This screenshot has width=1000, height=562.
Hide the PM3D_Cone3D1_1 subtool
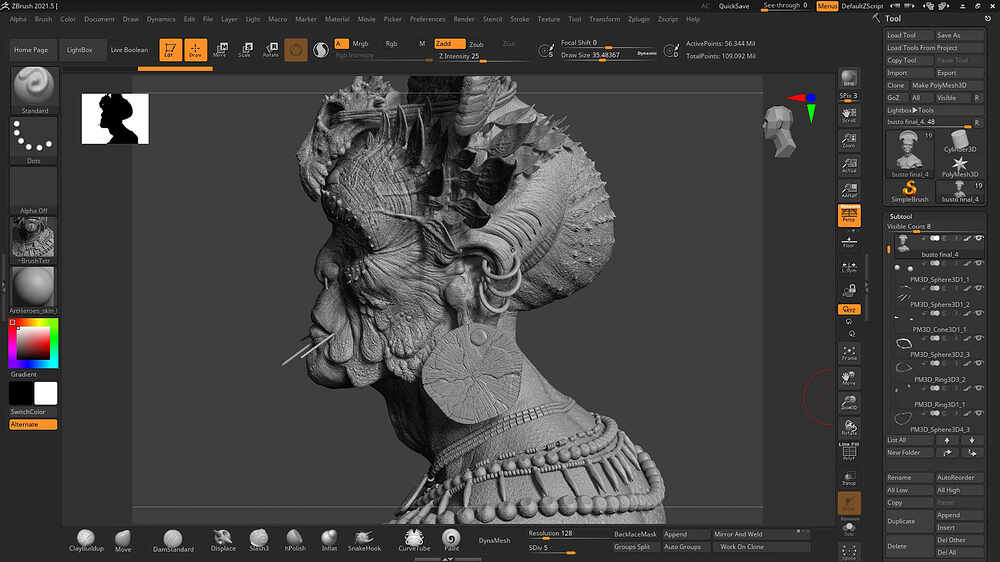coord(979,313)
